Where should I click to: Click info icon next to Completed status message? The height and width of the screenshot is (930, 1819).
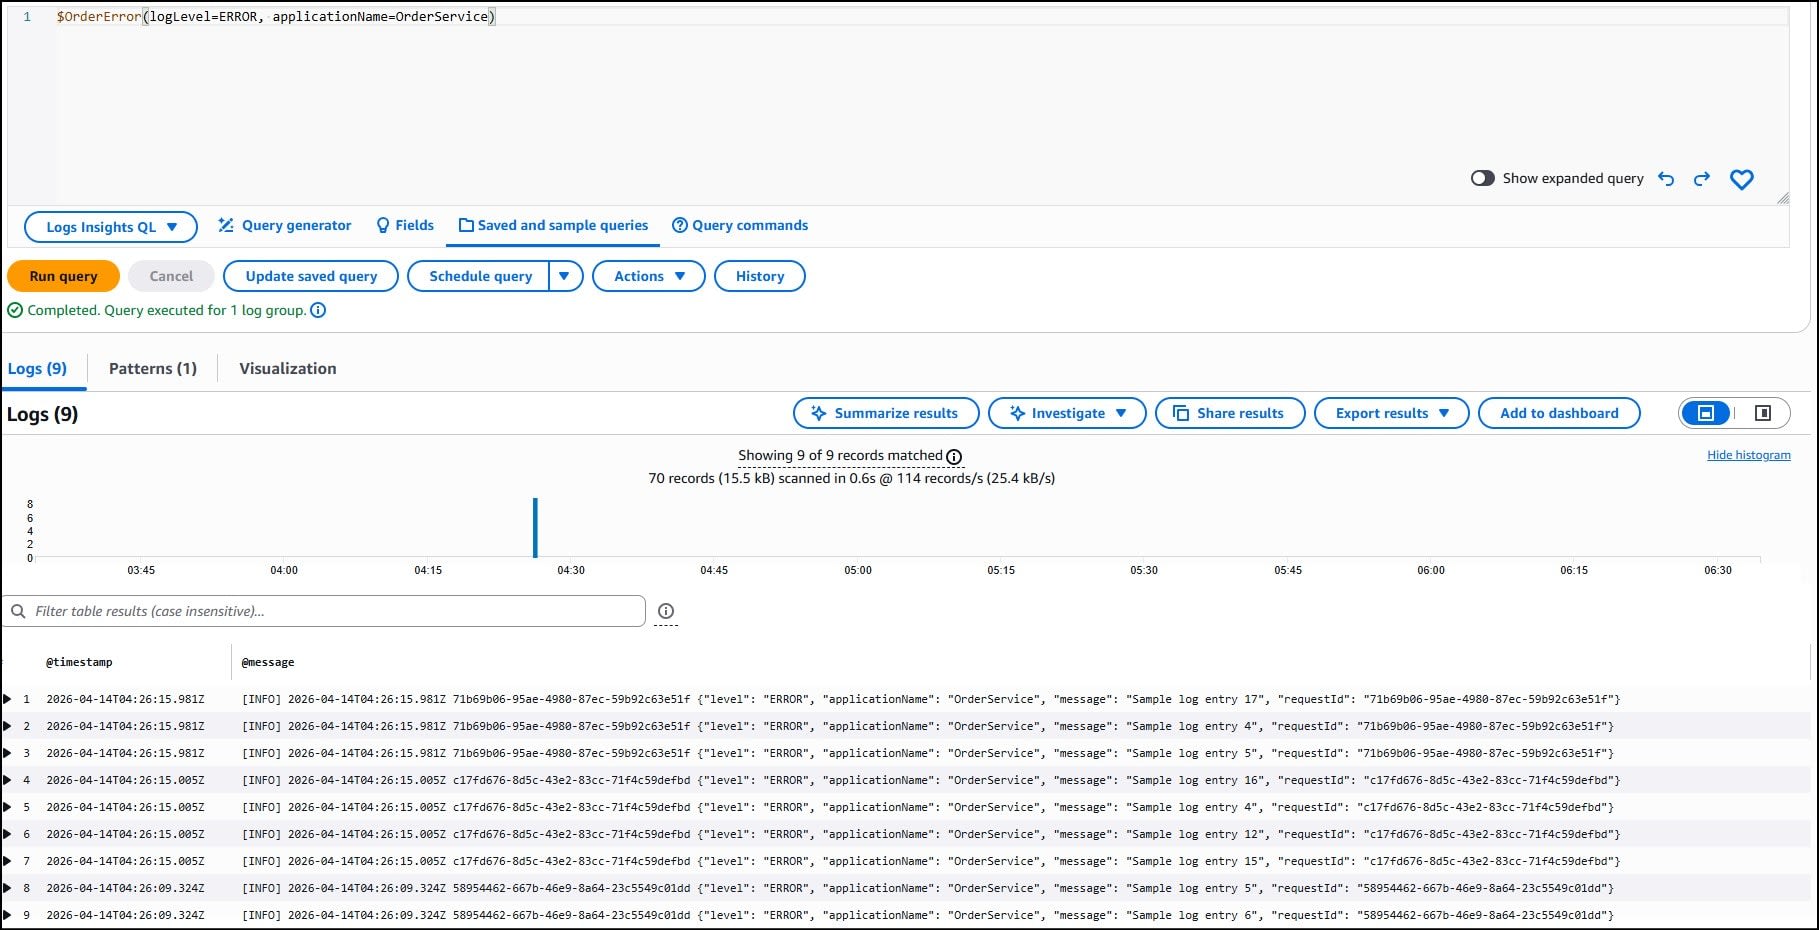point(318,310)
